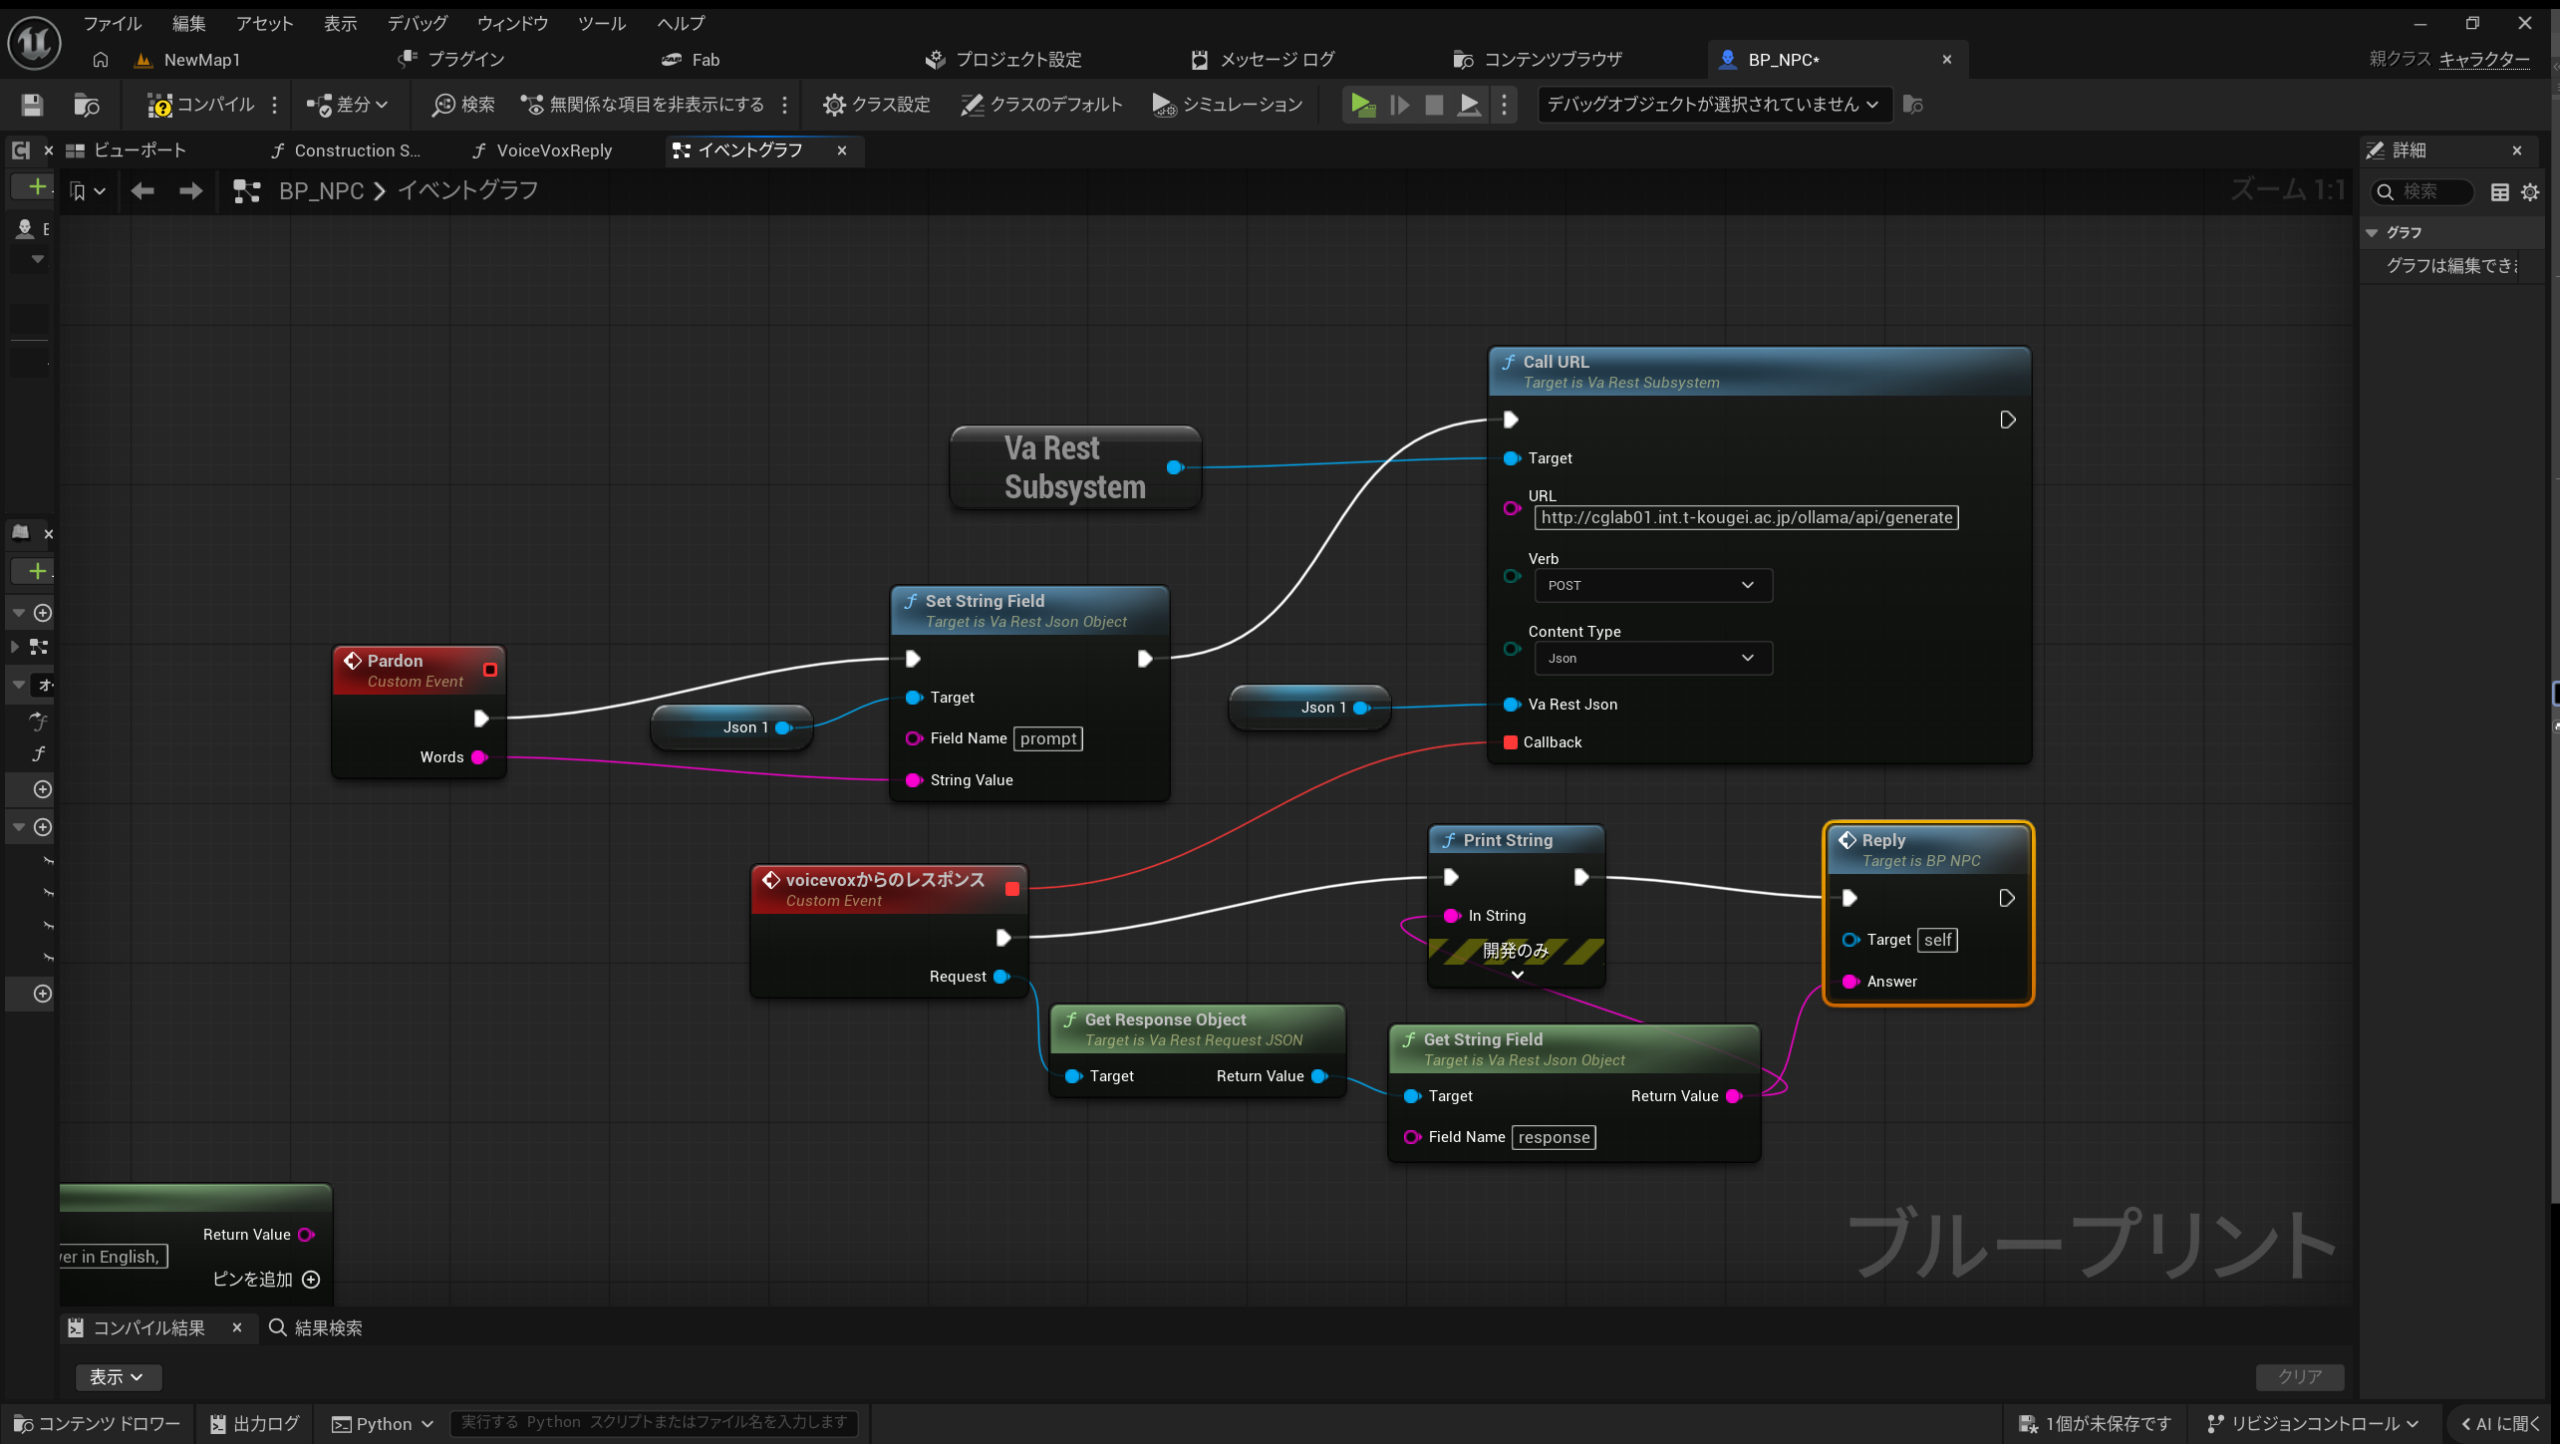Click the details panel settings gear

click(2530, 192)
